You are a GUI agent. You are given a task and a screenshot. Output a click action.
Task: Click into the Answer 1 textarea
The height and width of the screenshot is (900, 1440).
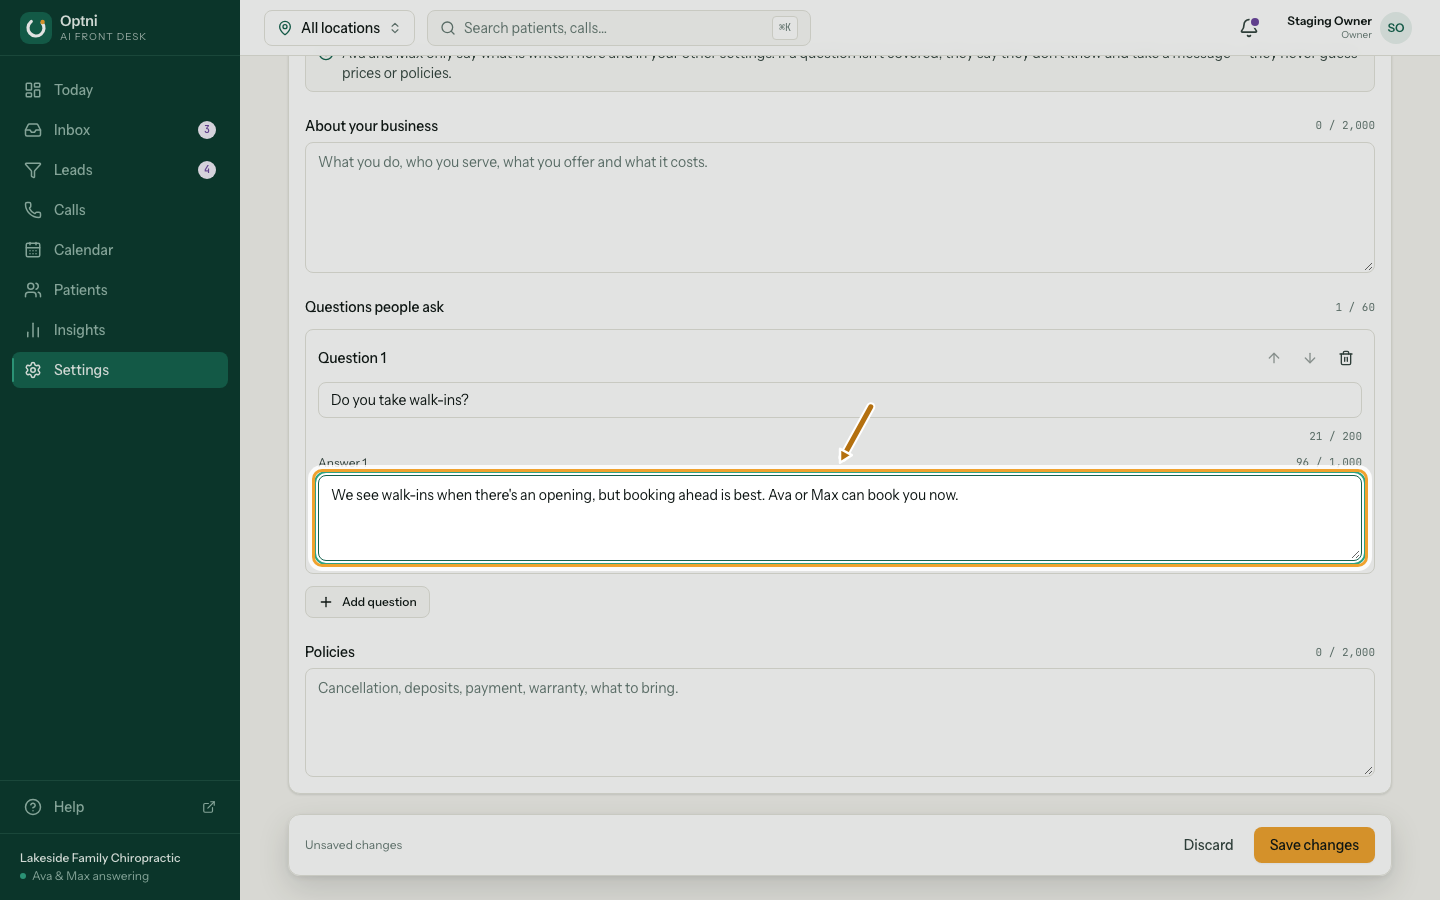[840, 518]
